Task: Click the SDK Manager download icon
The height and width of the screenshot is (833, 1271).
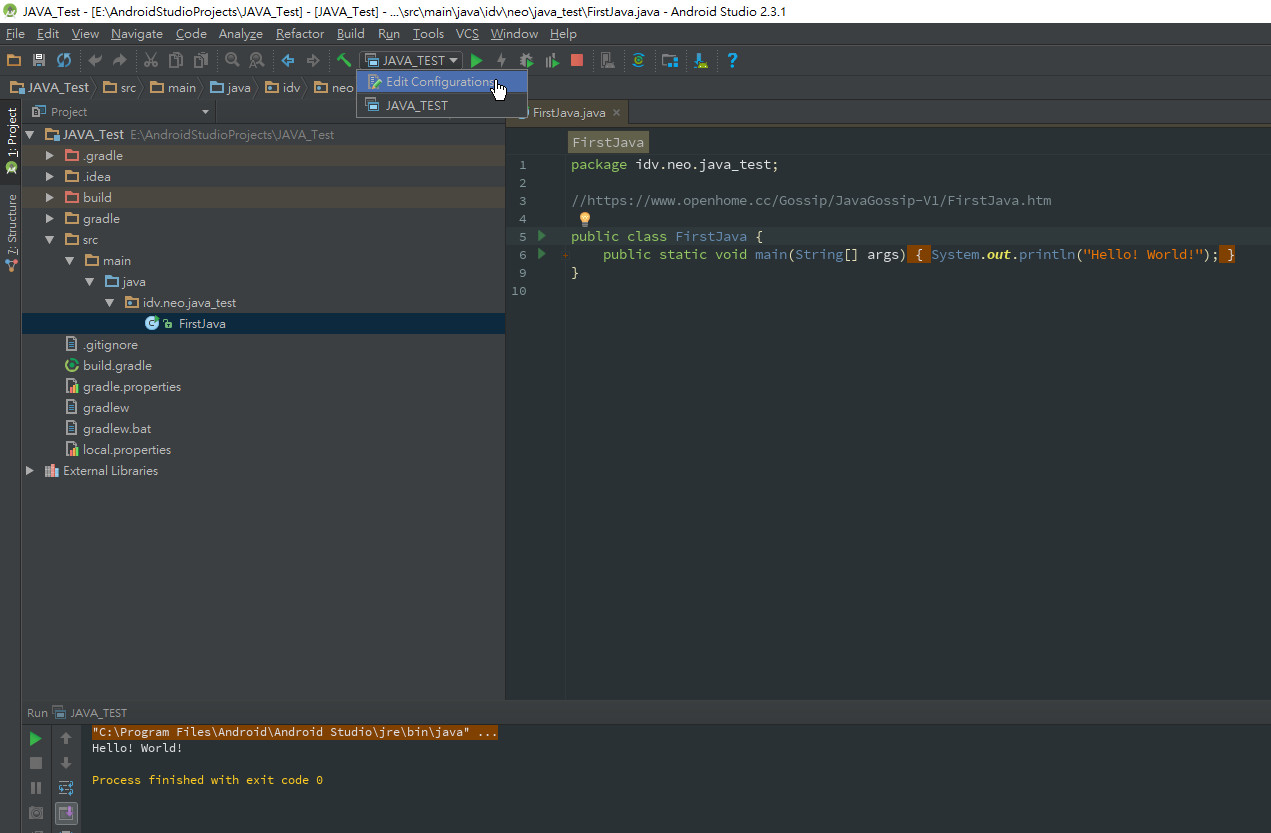Action: (701, 61)
